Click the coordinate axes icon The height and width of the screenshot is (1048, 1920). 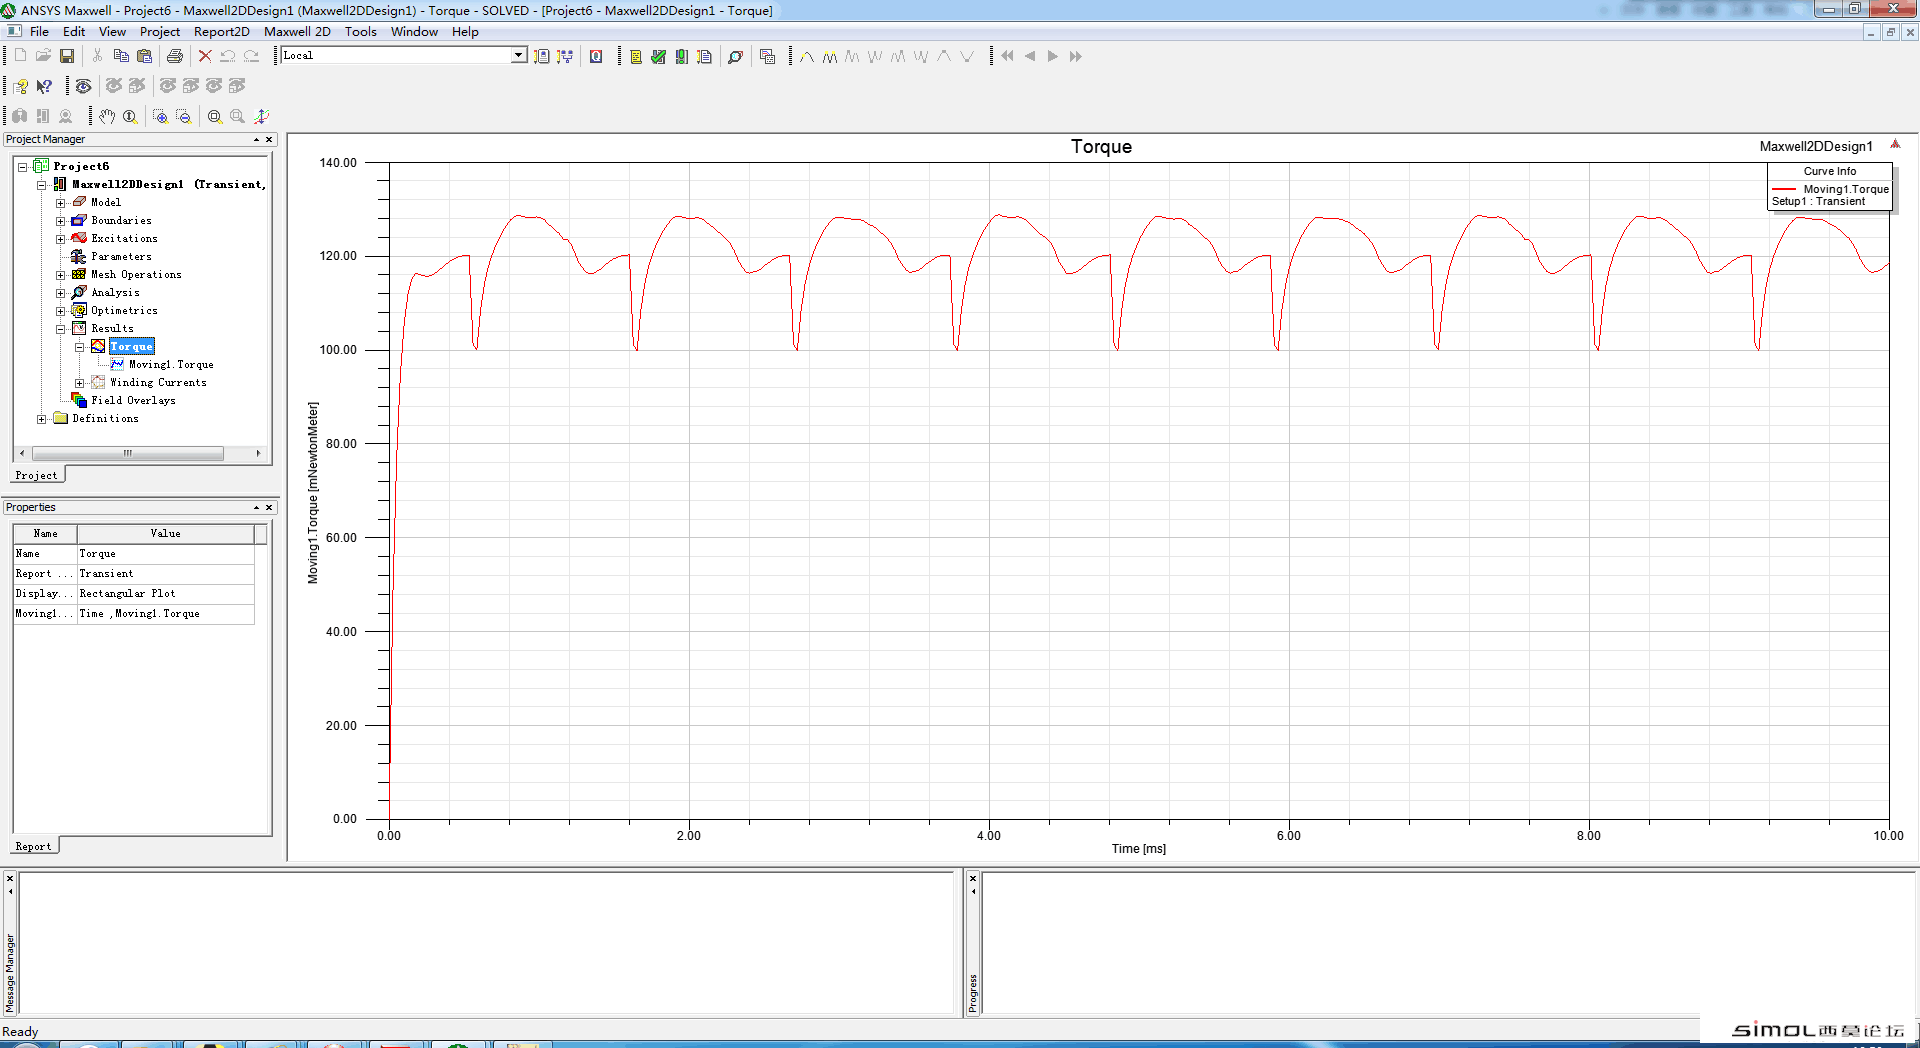click(261, 116)
